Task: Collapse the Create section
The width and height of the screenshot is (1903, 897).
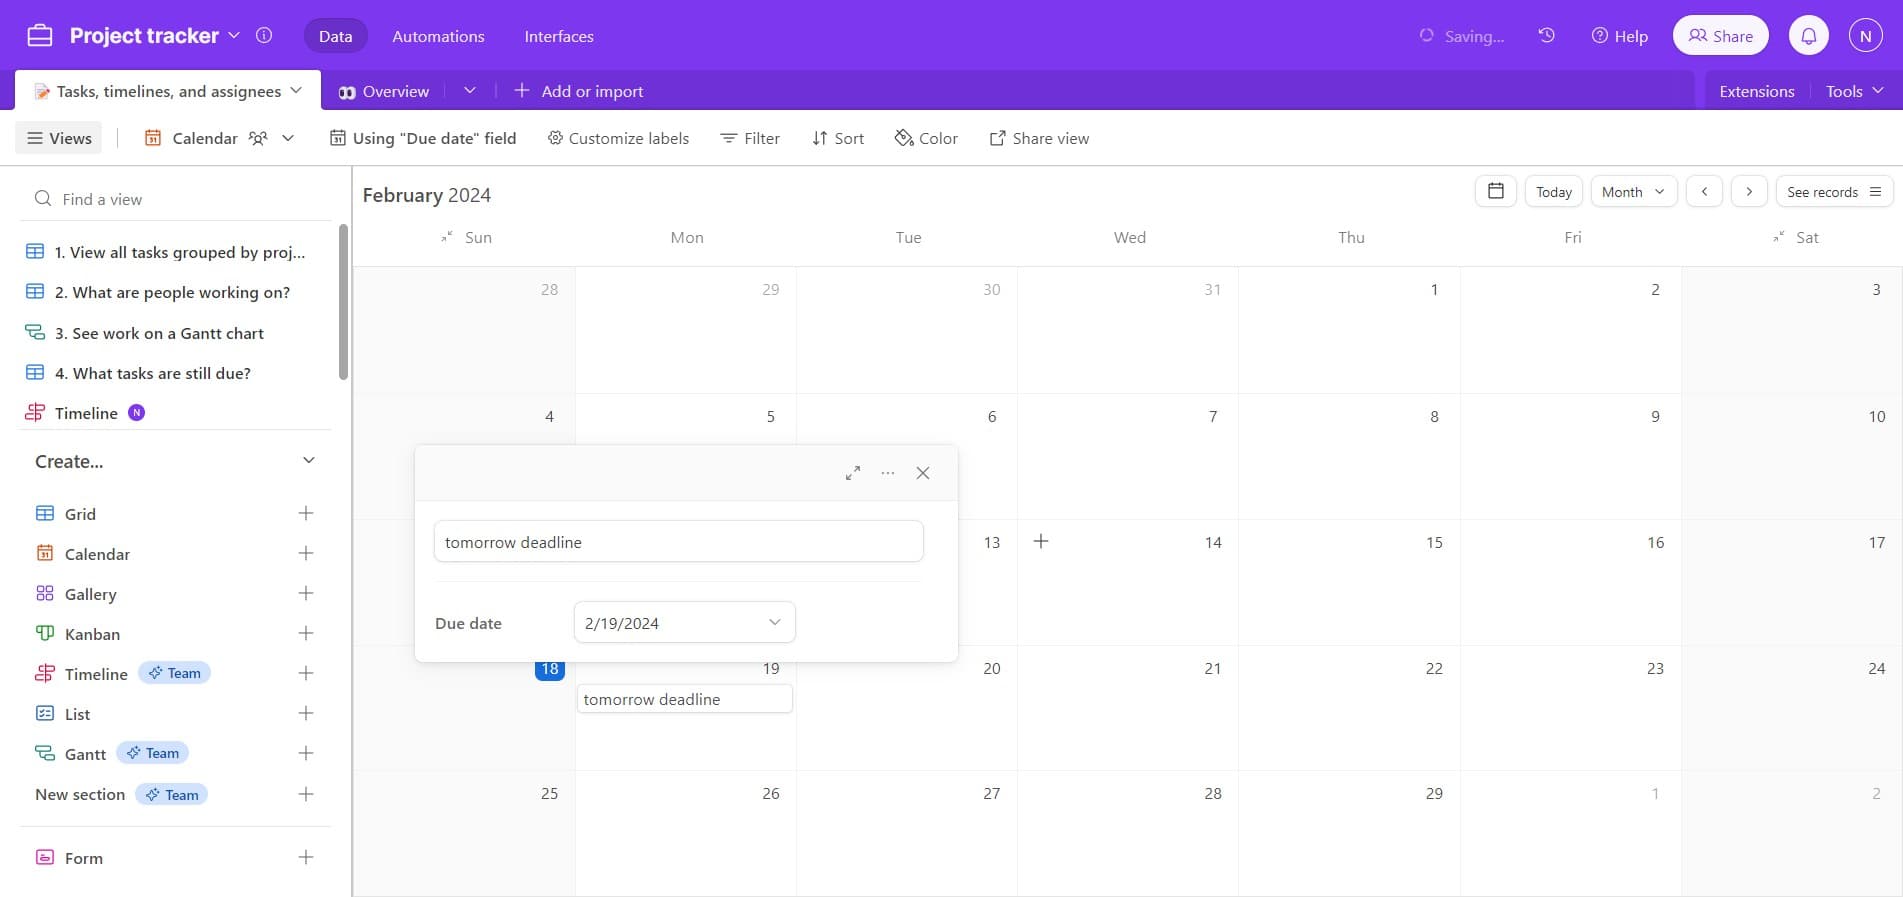Action: pyautogui.click(x=309, y=460)
